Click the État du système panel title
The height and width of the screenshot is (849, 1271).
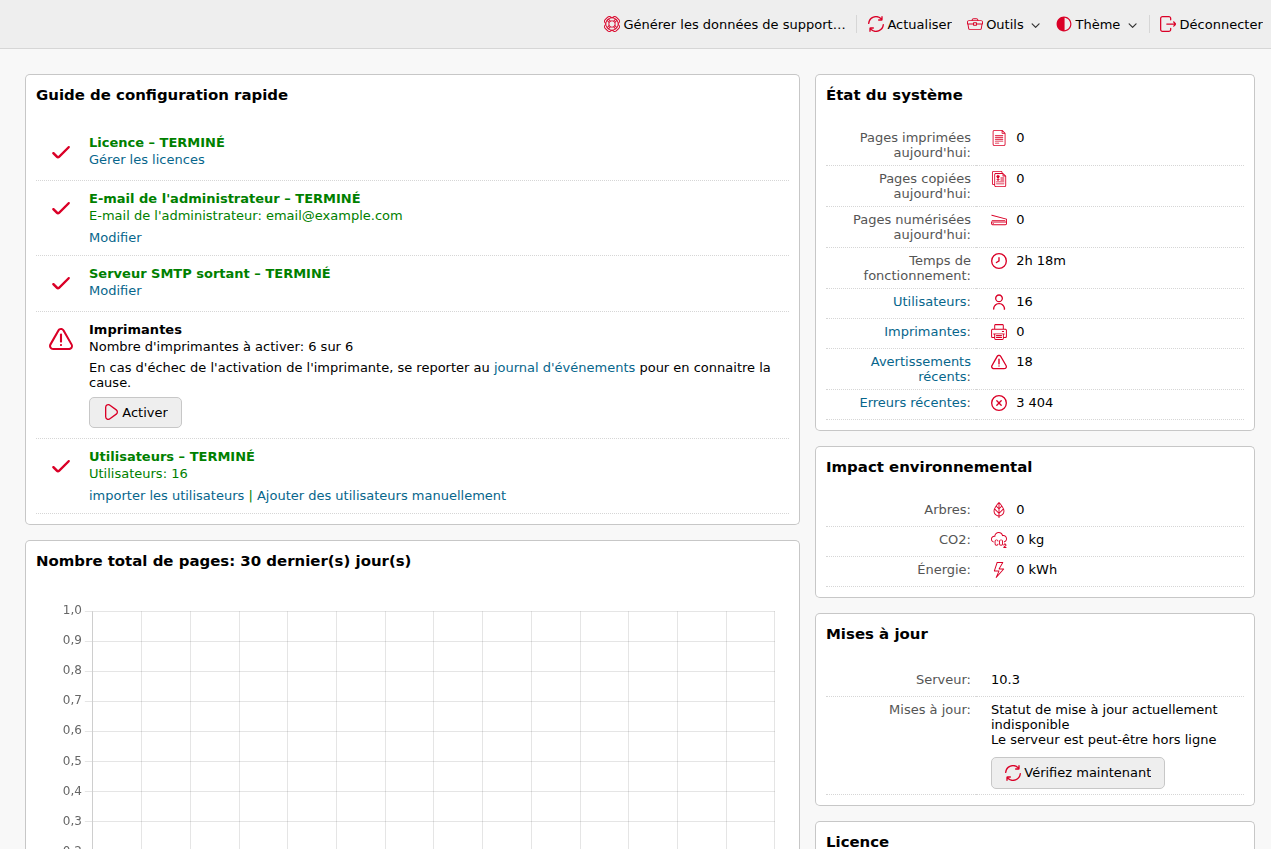coord(894,96)
